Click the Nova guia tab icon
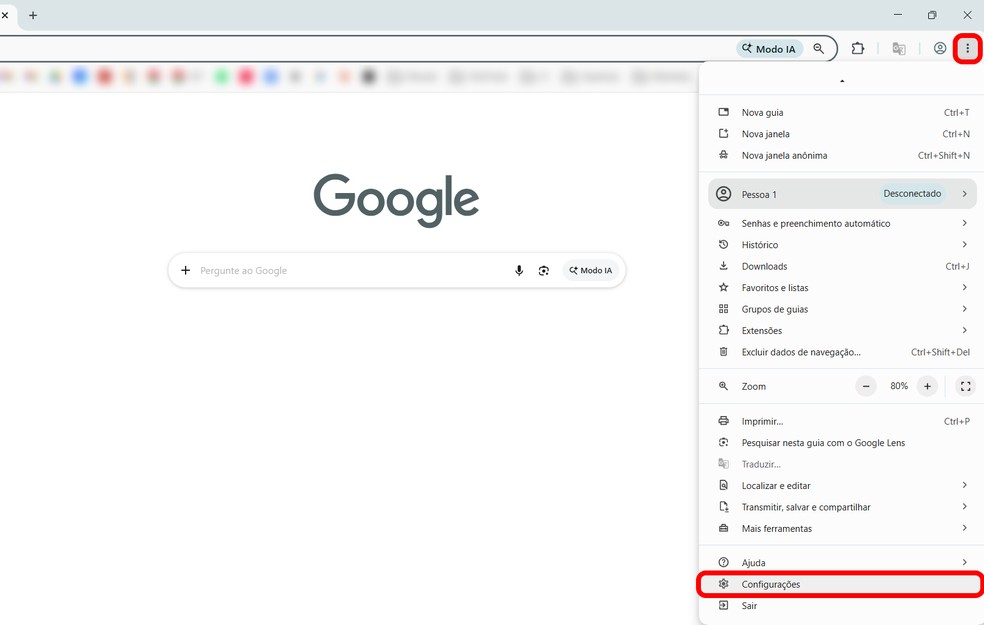 [724, 112]
